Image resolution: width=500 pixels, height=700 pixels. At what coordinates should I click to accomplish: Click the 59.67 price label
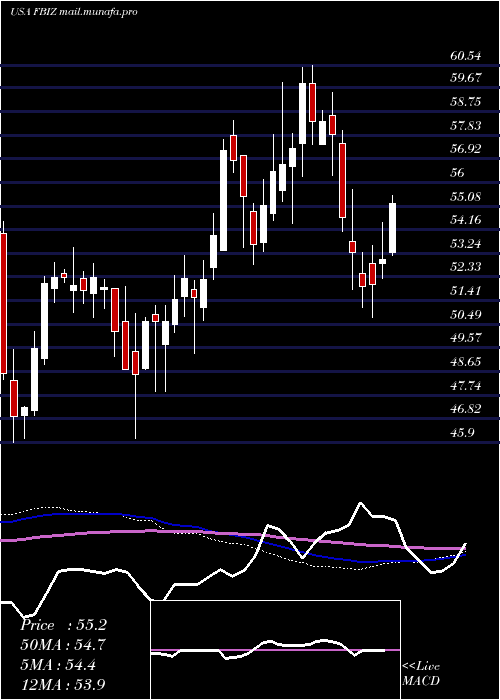tap(466, 78)
